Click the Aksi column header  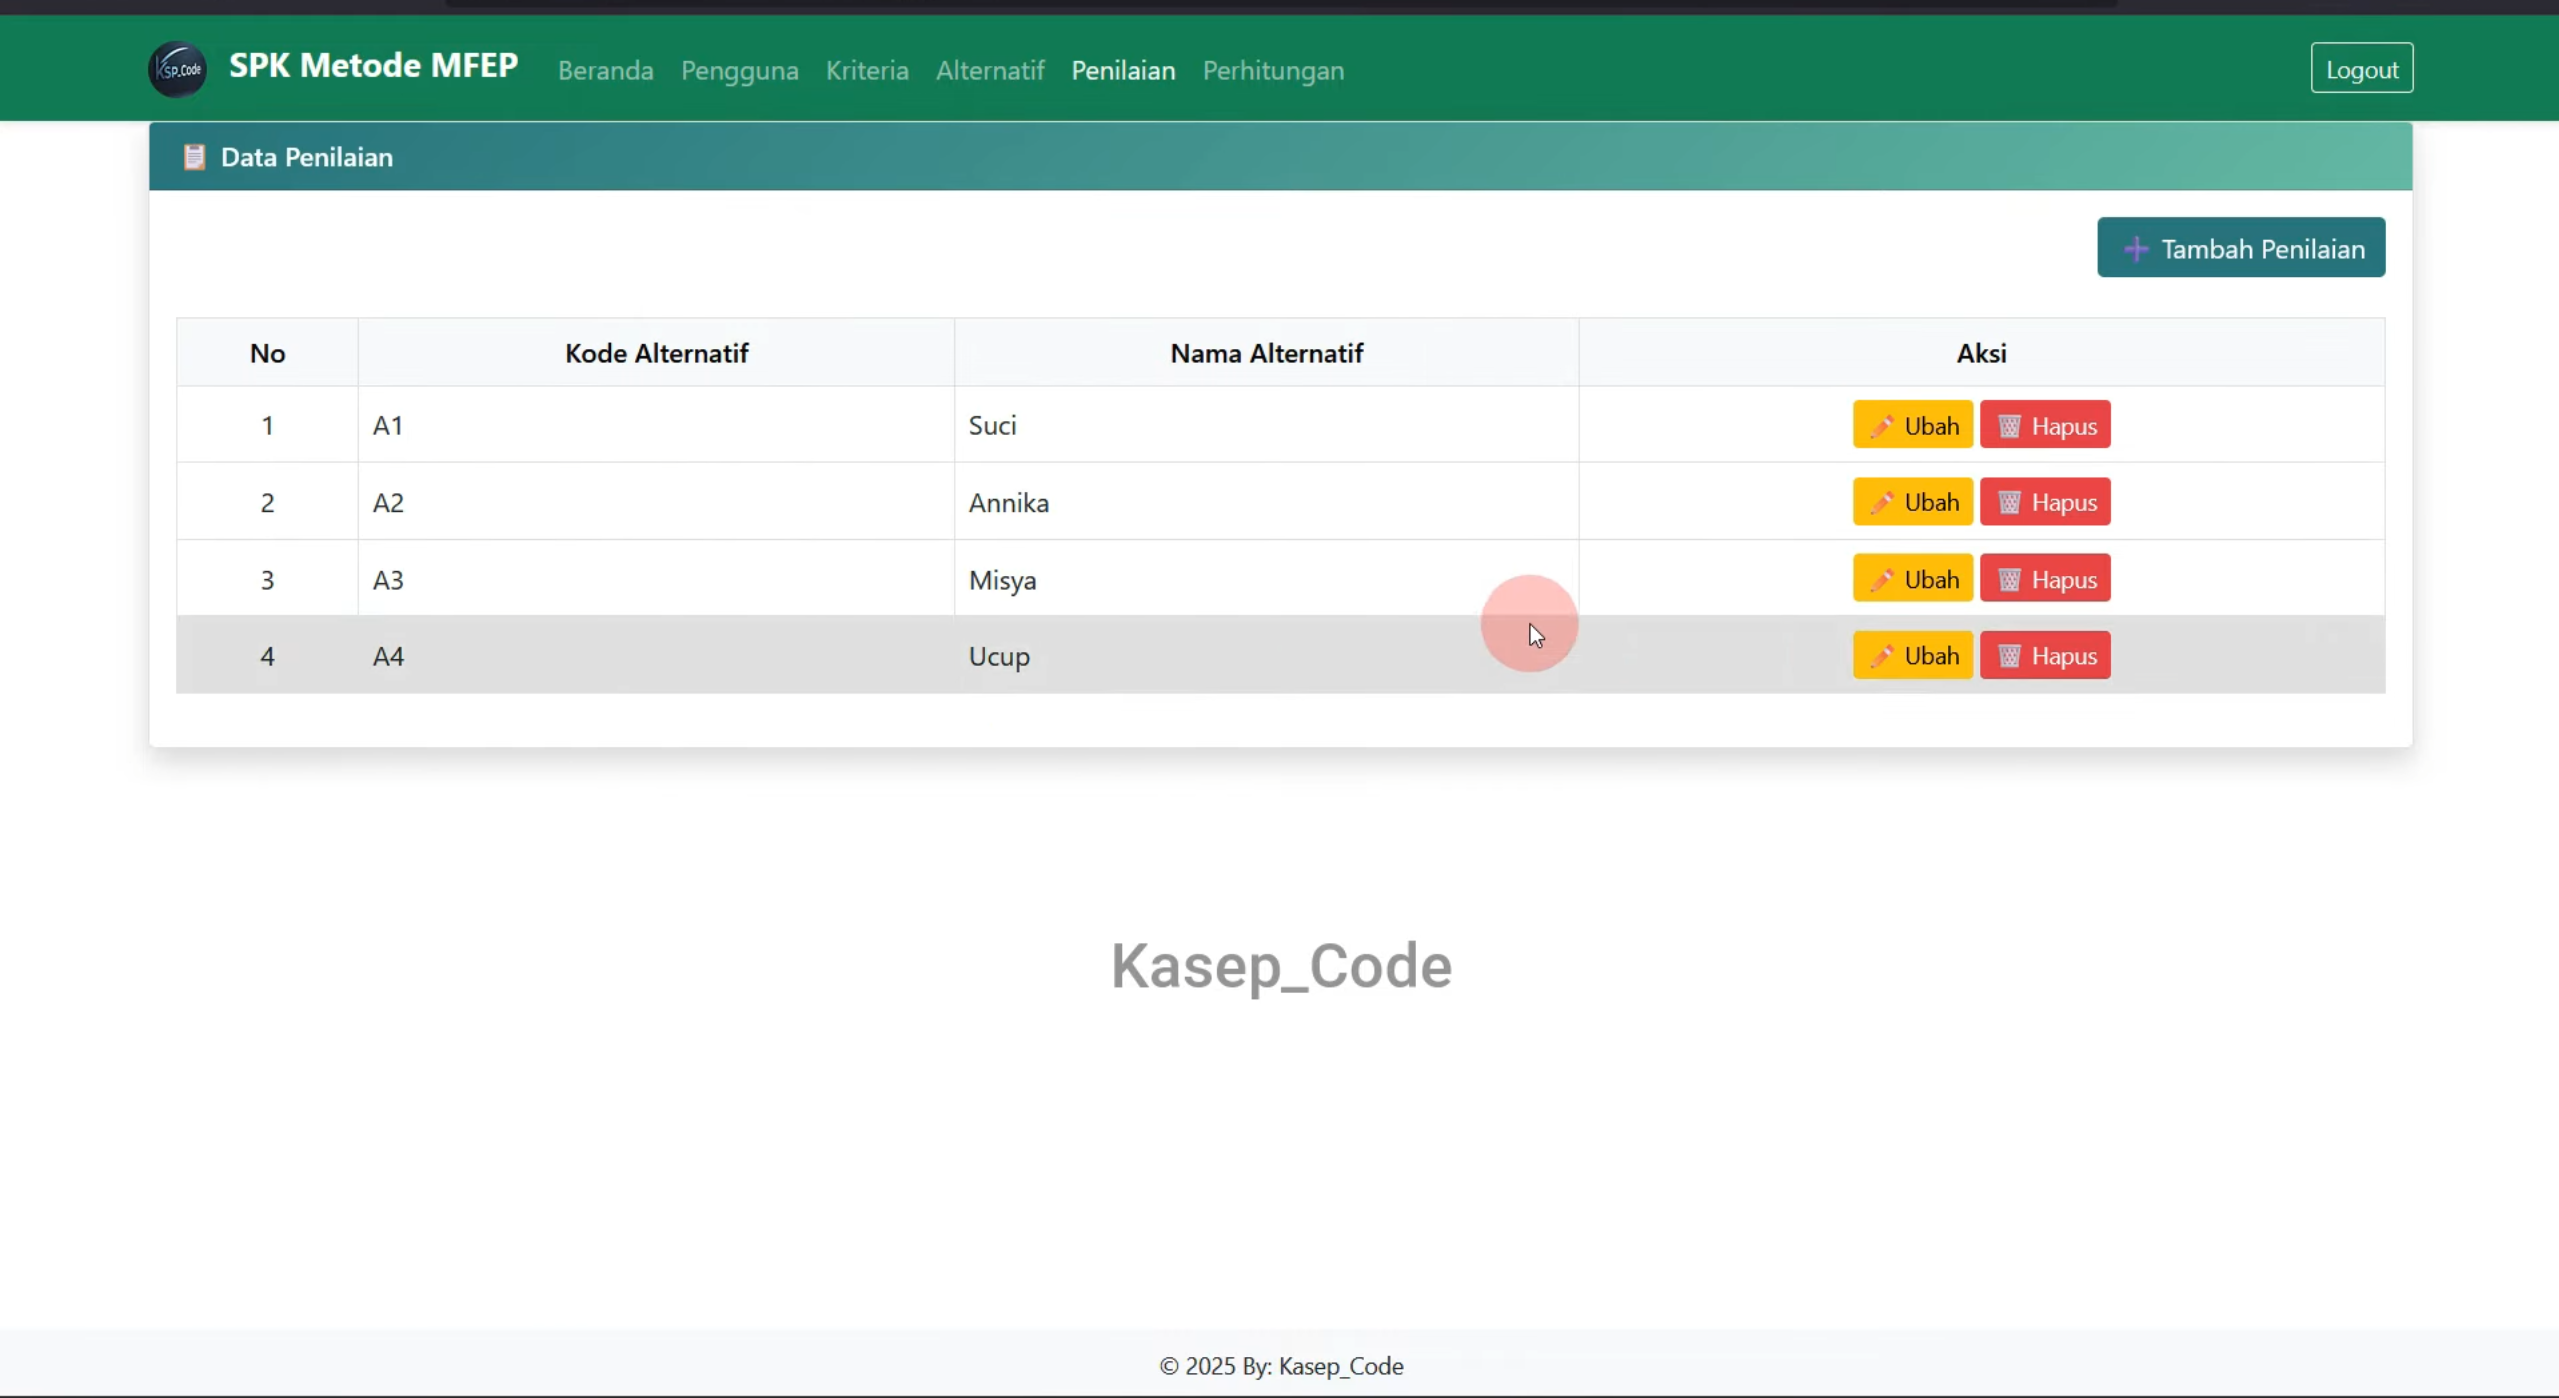point(1981,353)
